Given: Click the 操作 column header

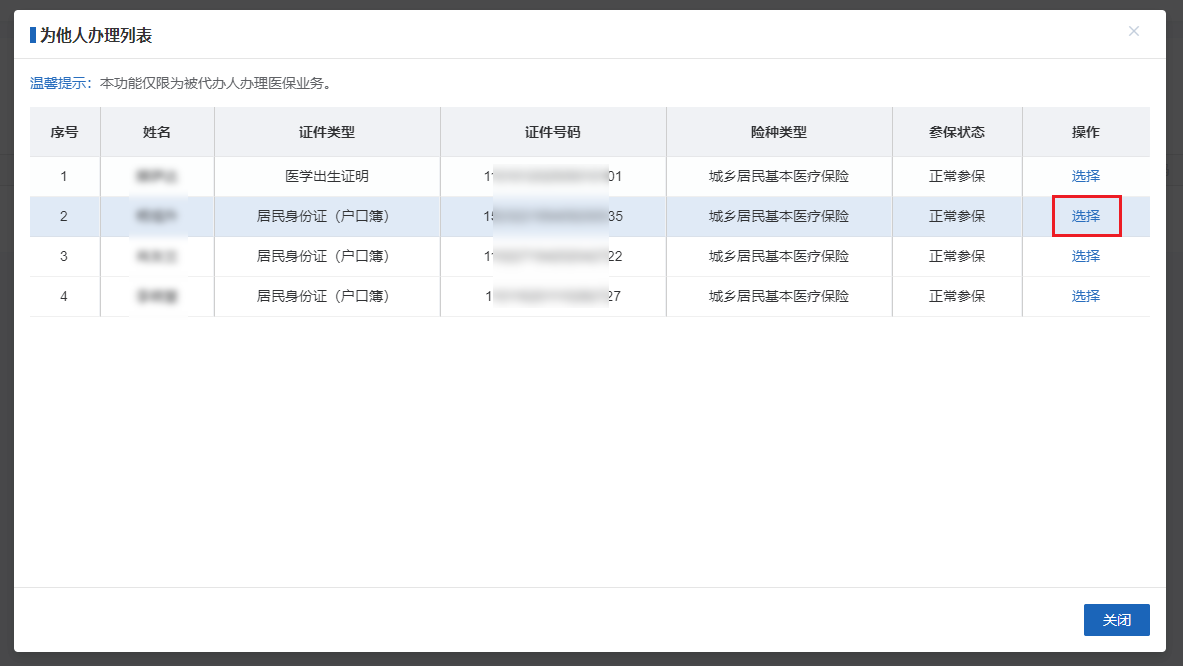Looking at the screenshot, I should click(x=1085, y=132).
